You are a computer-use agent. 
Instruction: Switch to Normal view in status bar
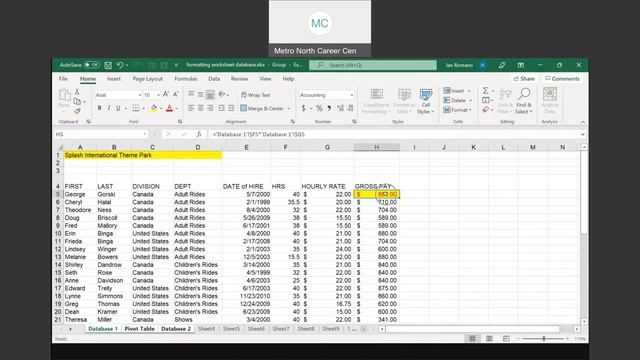(472, 338)
